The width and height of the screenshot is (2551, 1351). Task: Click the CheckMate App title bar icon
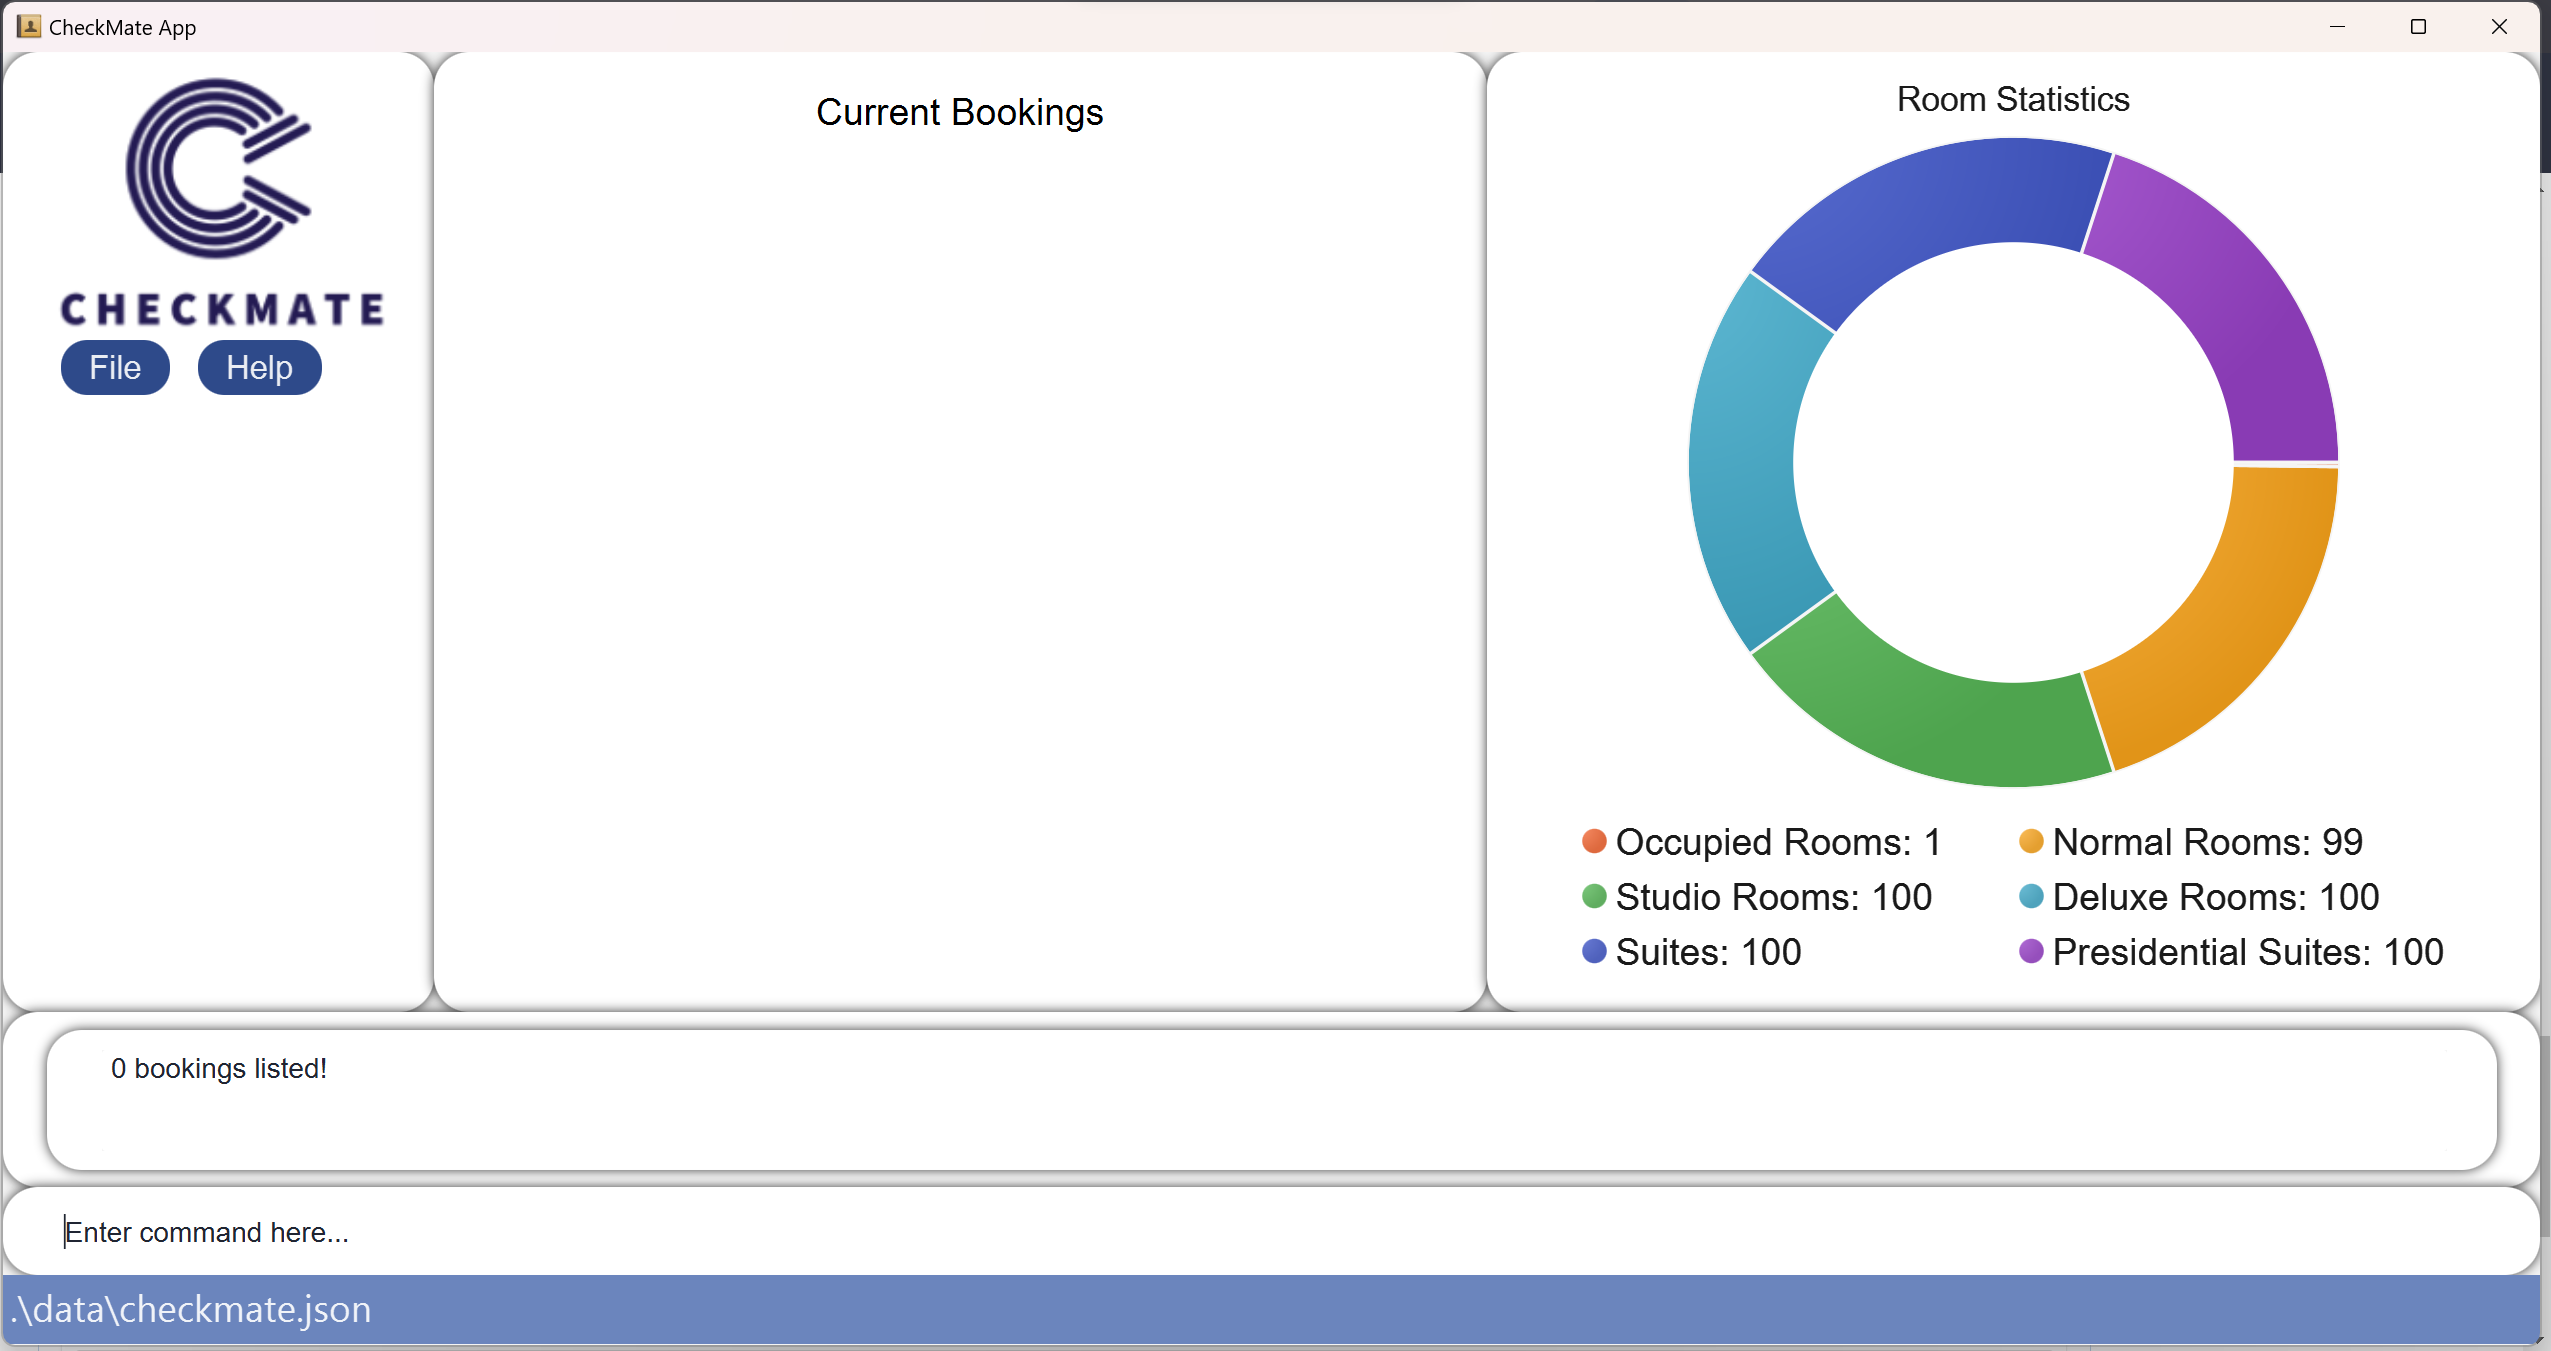29,27
